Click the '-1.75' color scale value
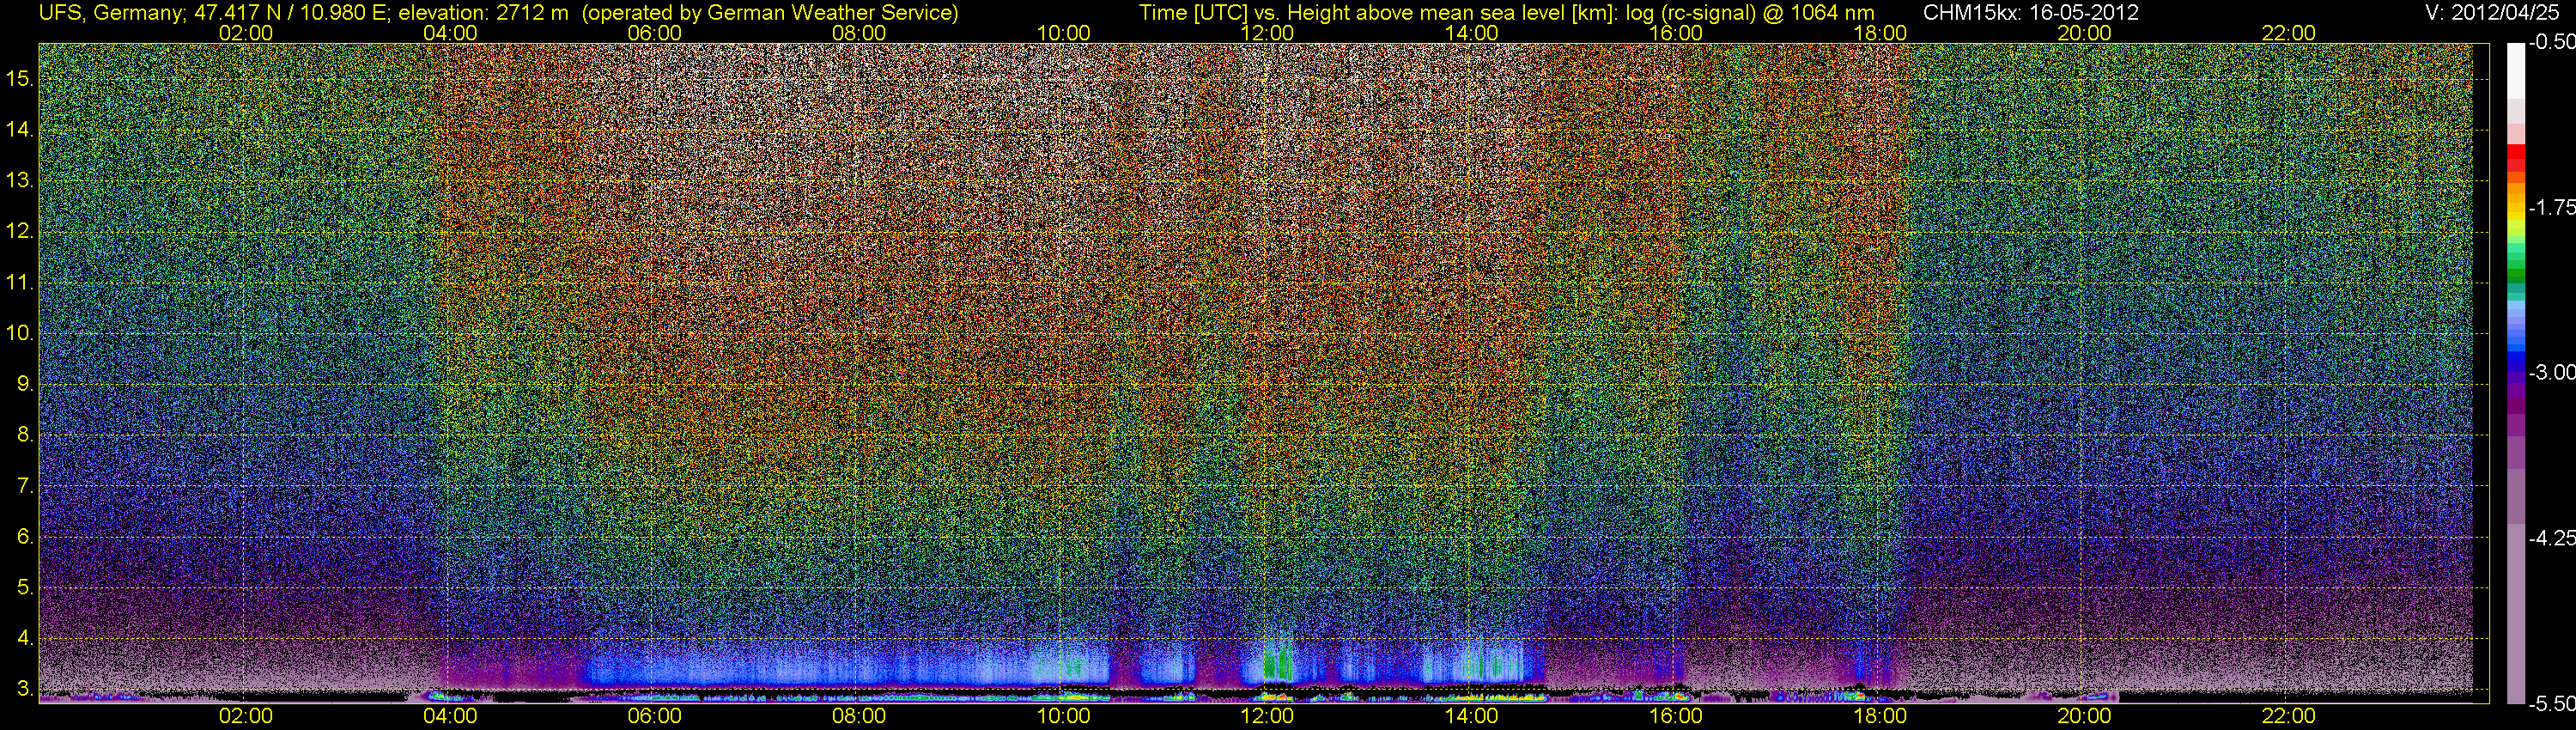The image size is (2576, 730). [x=2551, y=208]
